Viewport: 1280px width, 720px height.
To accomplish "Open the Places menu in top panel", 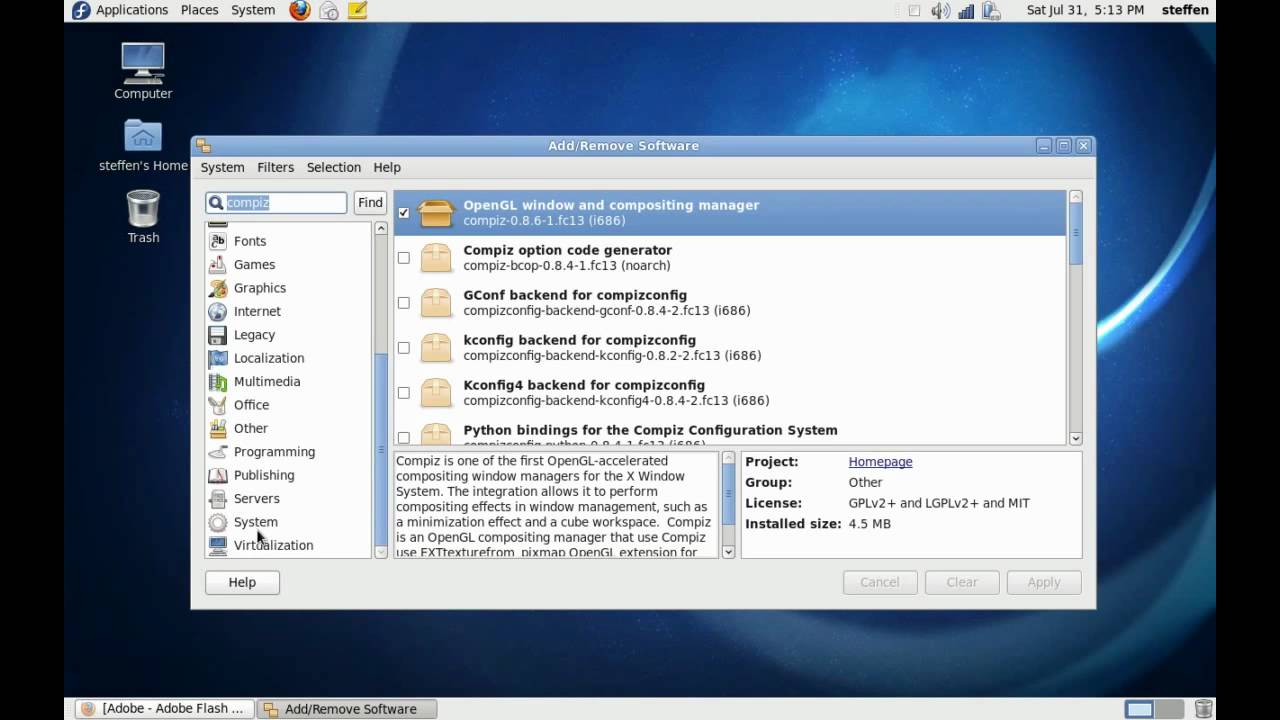I will 199,10.
